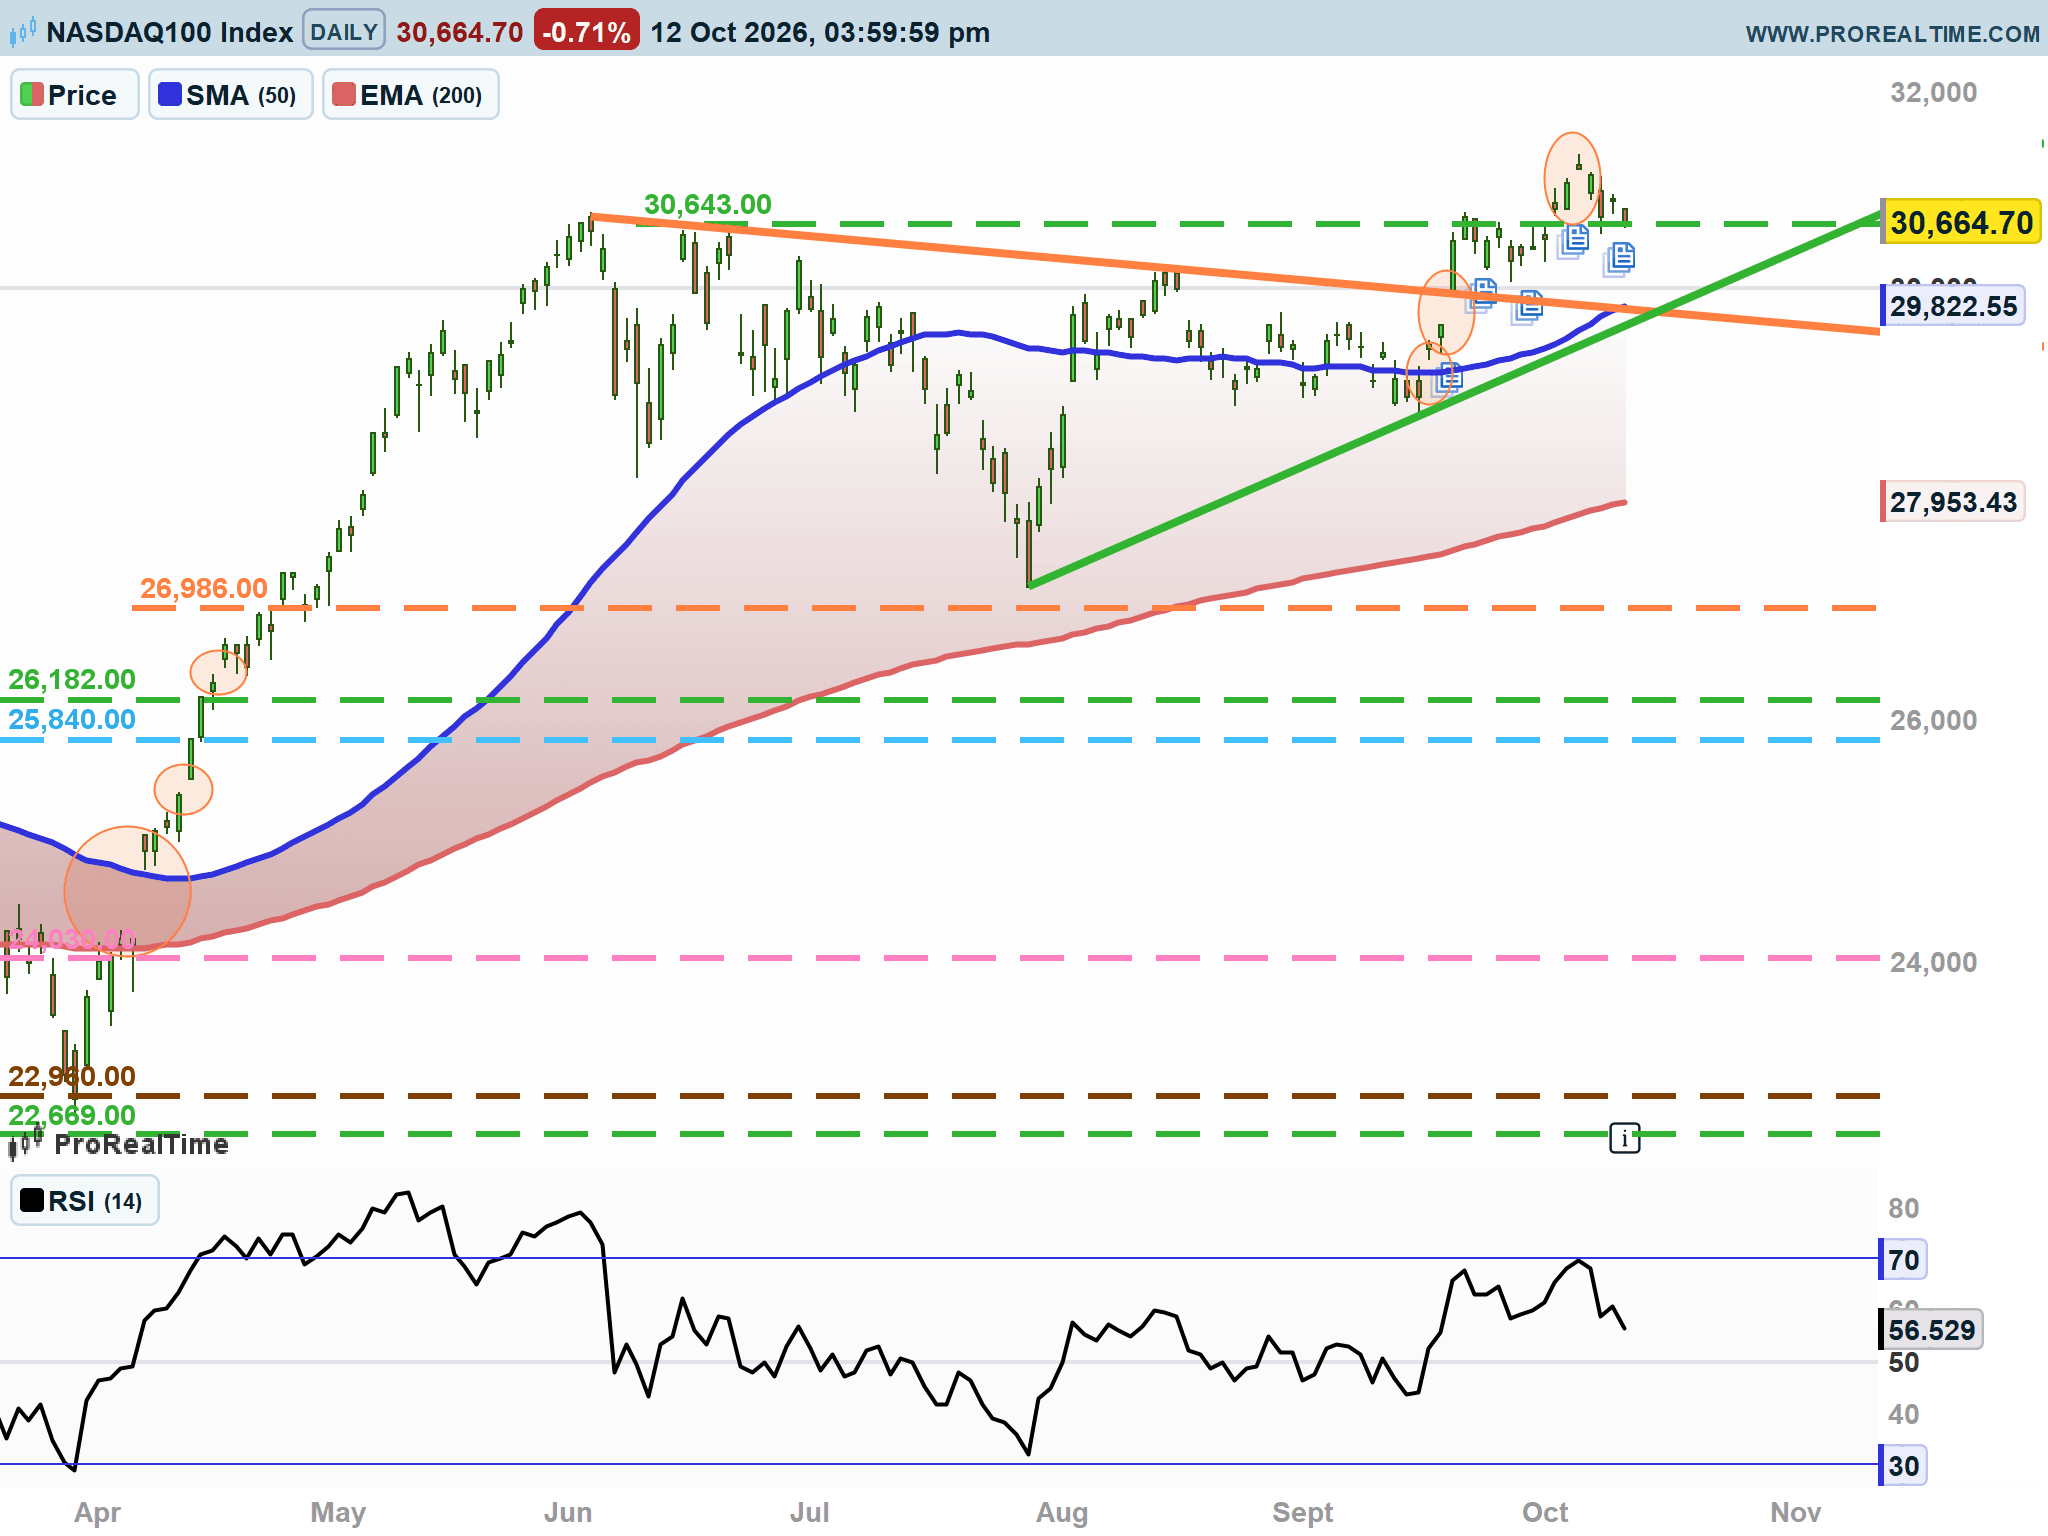Image resolution: width=2048 pixels, height=1536 pixels.
Task: Click the Aug label on the time axis
Action: (x=1062, y=1512)
